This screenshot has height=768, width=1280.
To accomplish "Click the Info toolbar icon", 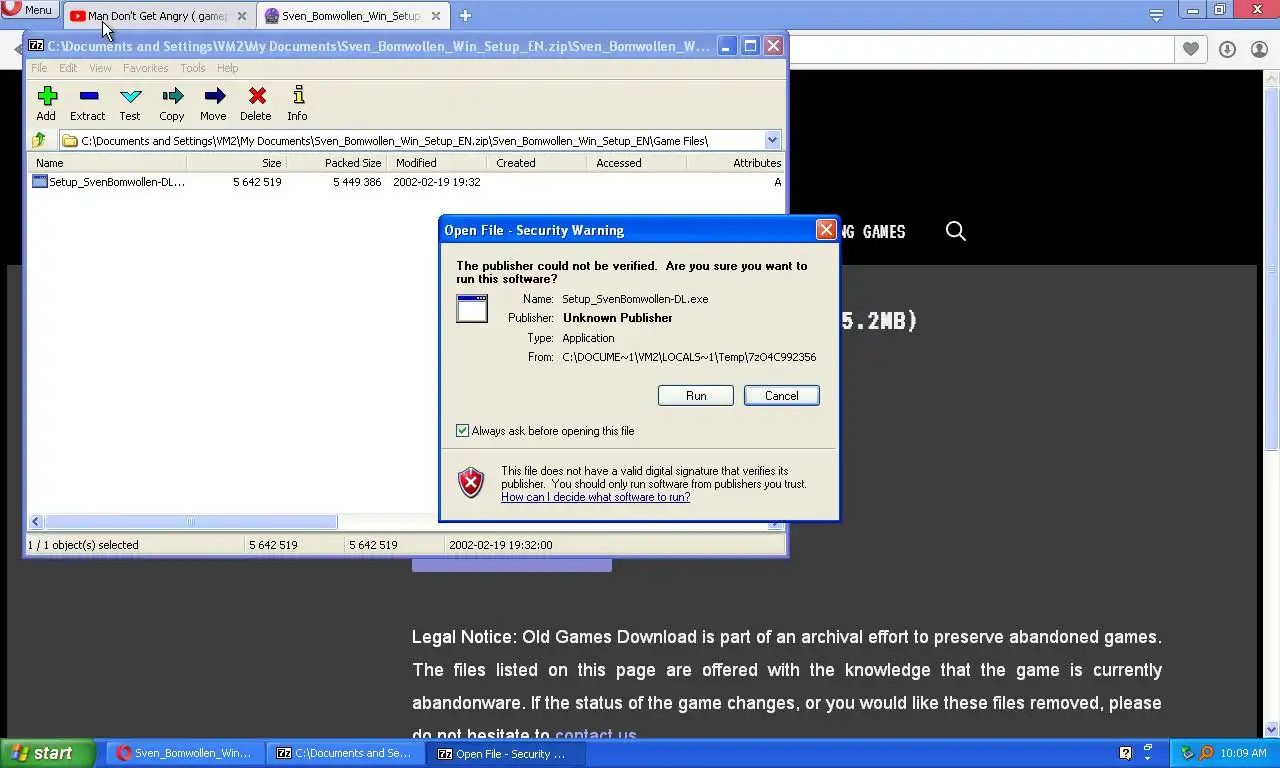I will click(x=298, y=103).
